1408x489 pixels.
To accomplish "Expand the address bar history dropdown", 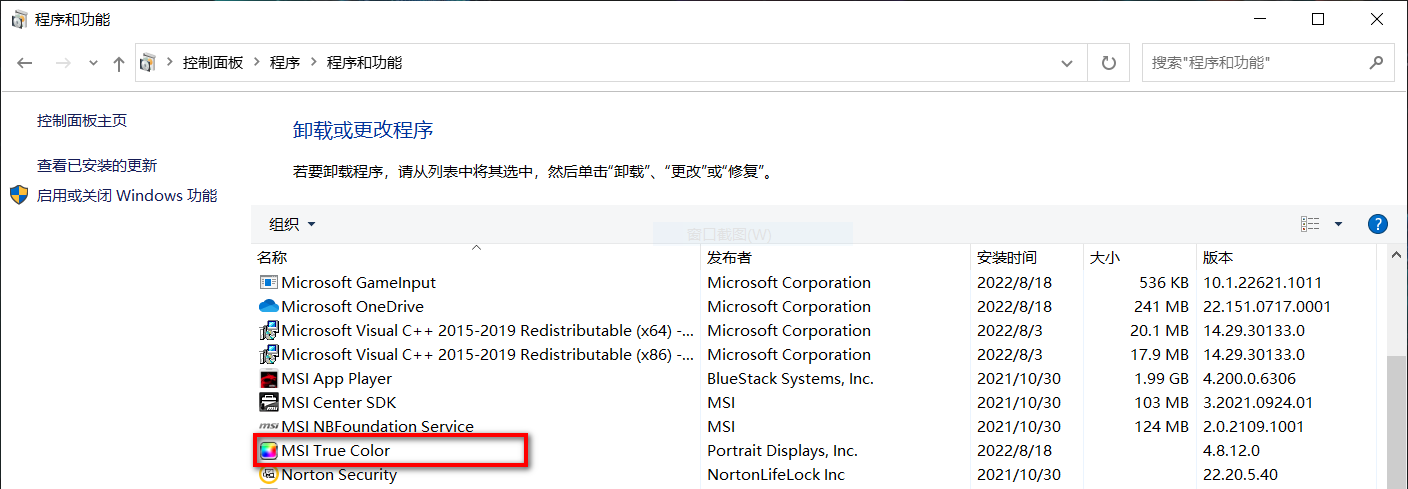I will click(x=1067, y=63).
